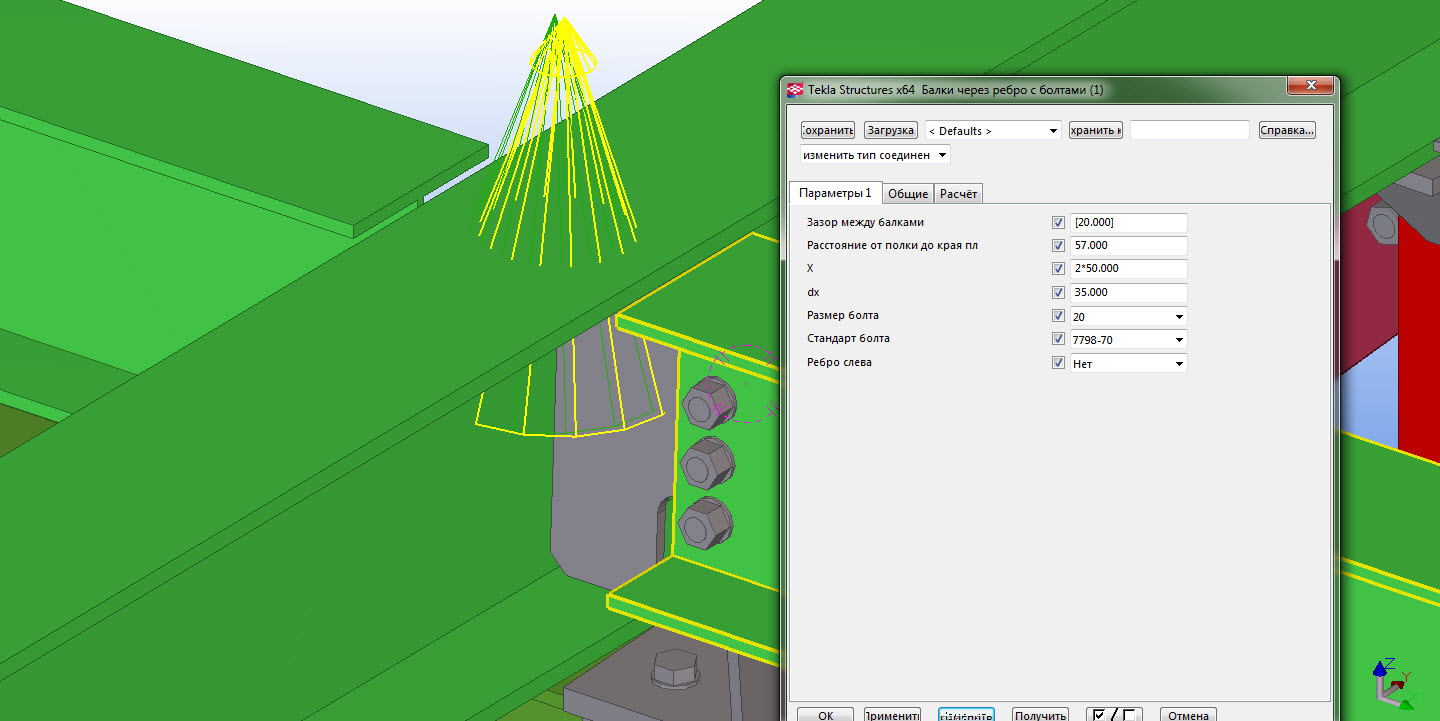Screen dimensions: 1440x721
Task: Toggle the checkbox beside the dx field
Action: tap(1058, 293)
